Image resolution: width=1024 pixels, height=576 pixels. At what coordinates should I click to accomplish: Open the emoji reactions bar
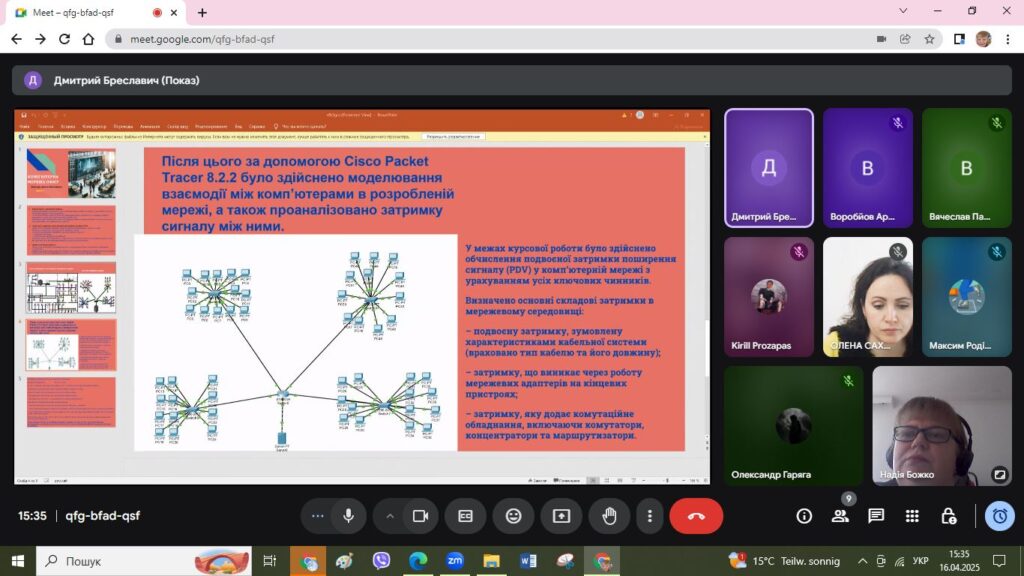point(513,516)
